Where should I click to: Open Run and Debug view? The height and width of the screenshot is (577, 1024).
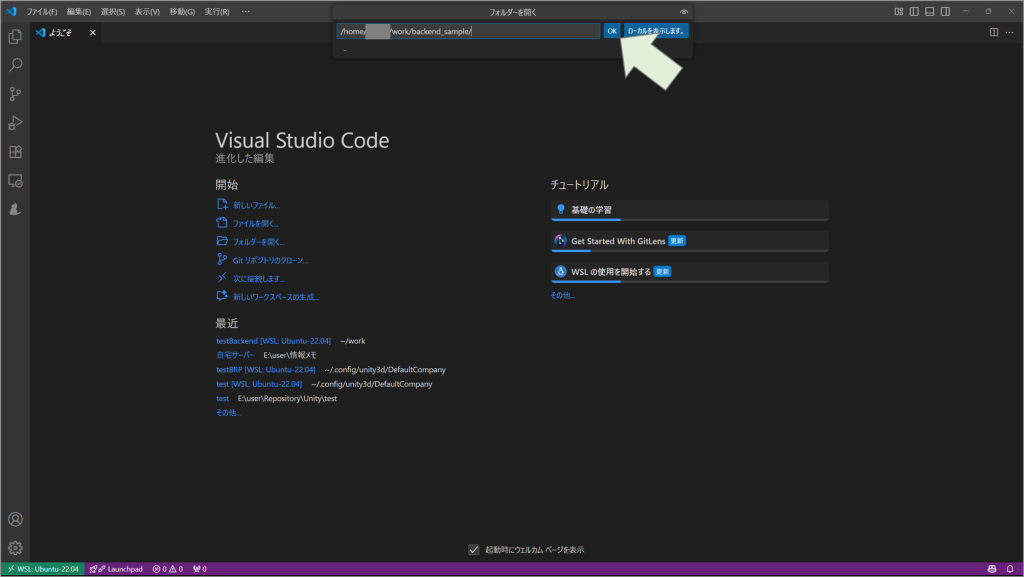tap(15, 123)
